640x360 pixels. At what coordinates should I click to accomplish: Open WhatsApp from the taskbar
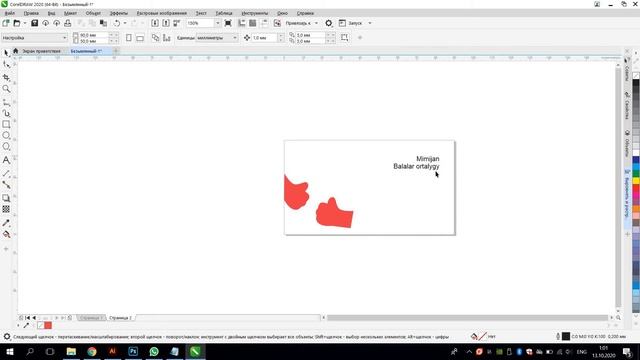[x=154, y=351]
